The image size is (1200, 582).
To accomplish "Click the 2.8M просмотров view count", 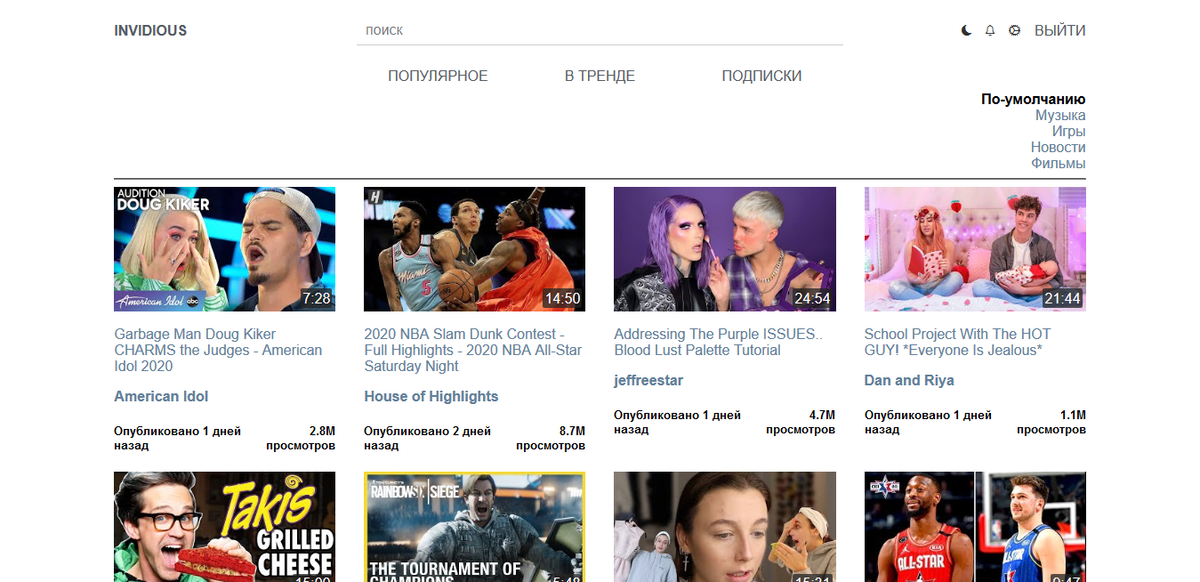I will [301, 438].
